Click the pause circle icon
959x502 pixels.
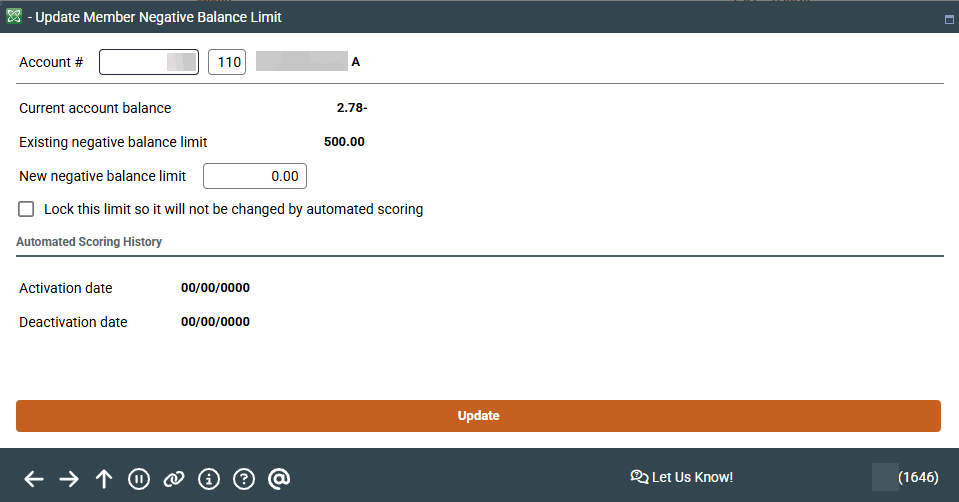139,479
